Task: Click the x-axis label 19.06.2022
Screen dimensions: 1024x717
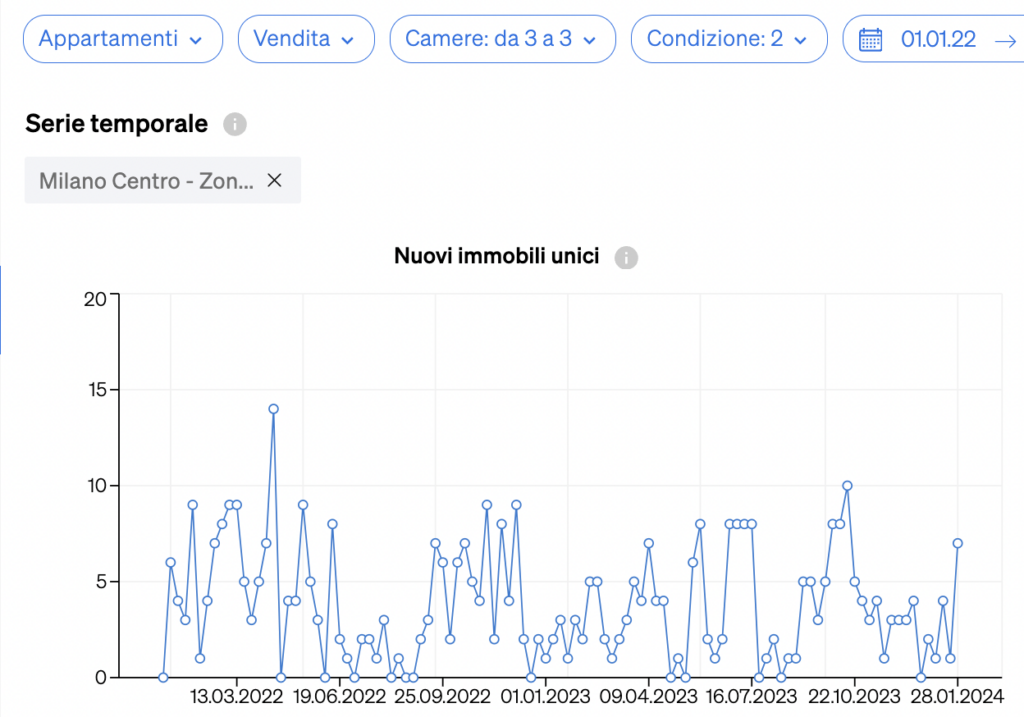Action: (x=340, y=697)
